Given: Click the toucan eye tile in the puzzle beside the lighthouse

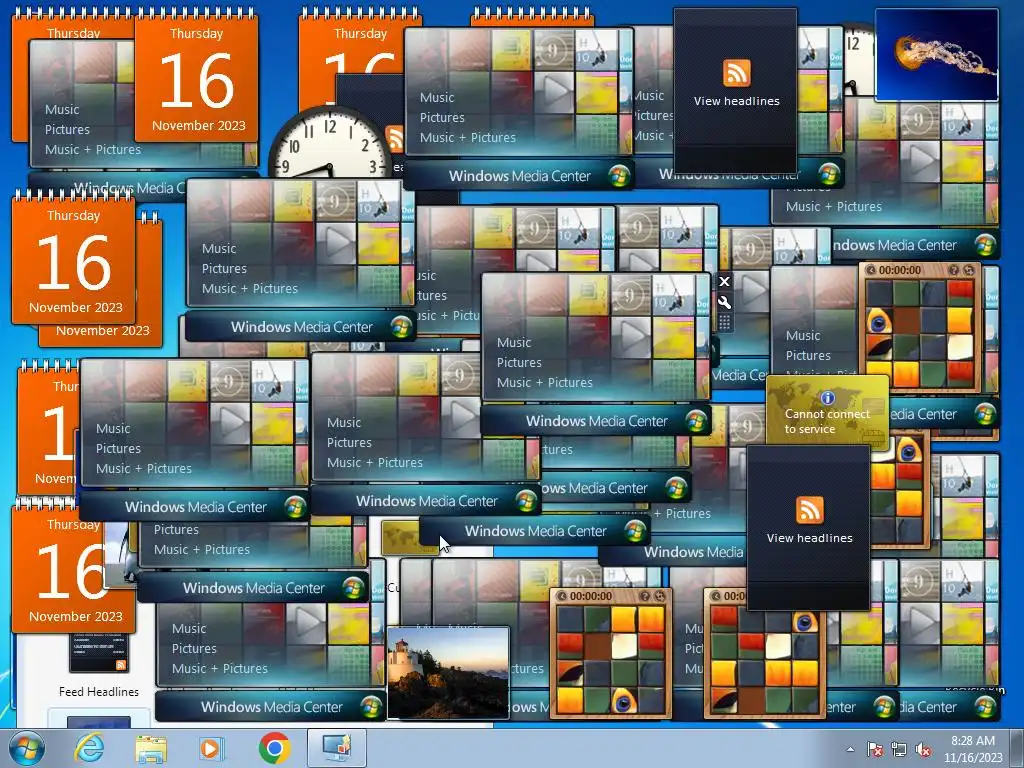Looking at the screenshot, I should pos(623,701).
